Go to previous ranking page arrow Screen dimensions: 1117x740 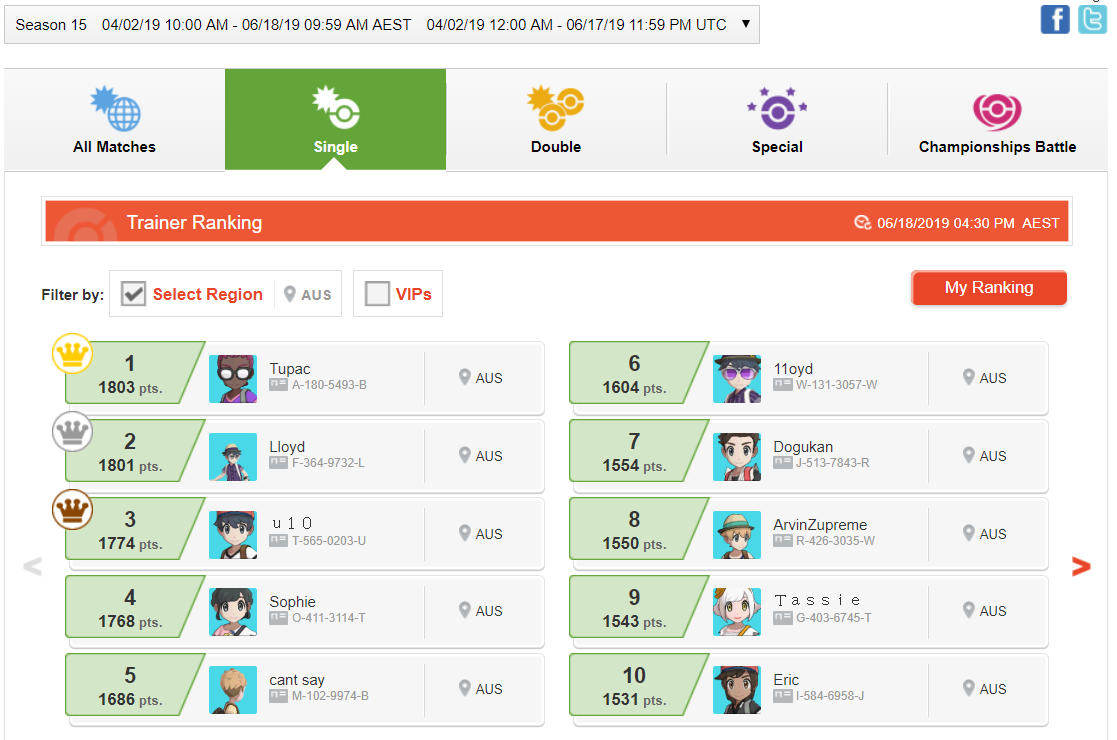click(x=32, y=566)
